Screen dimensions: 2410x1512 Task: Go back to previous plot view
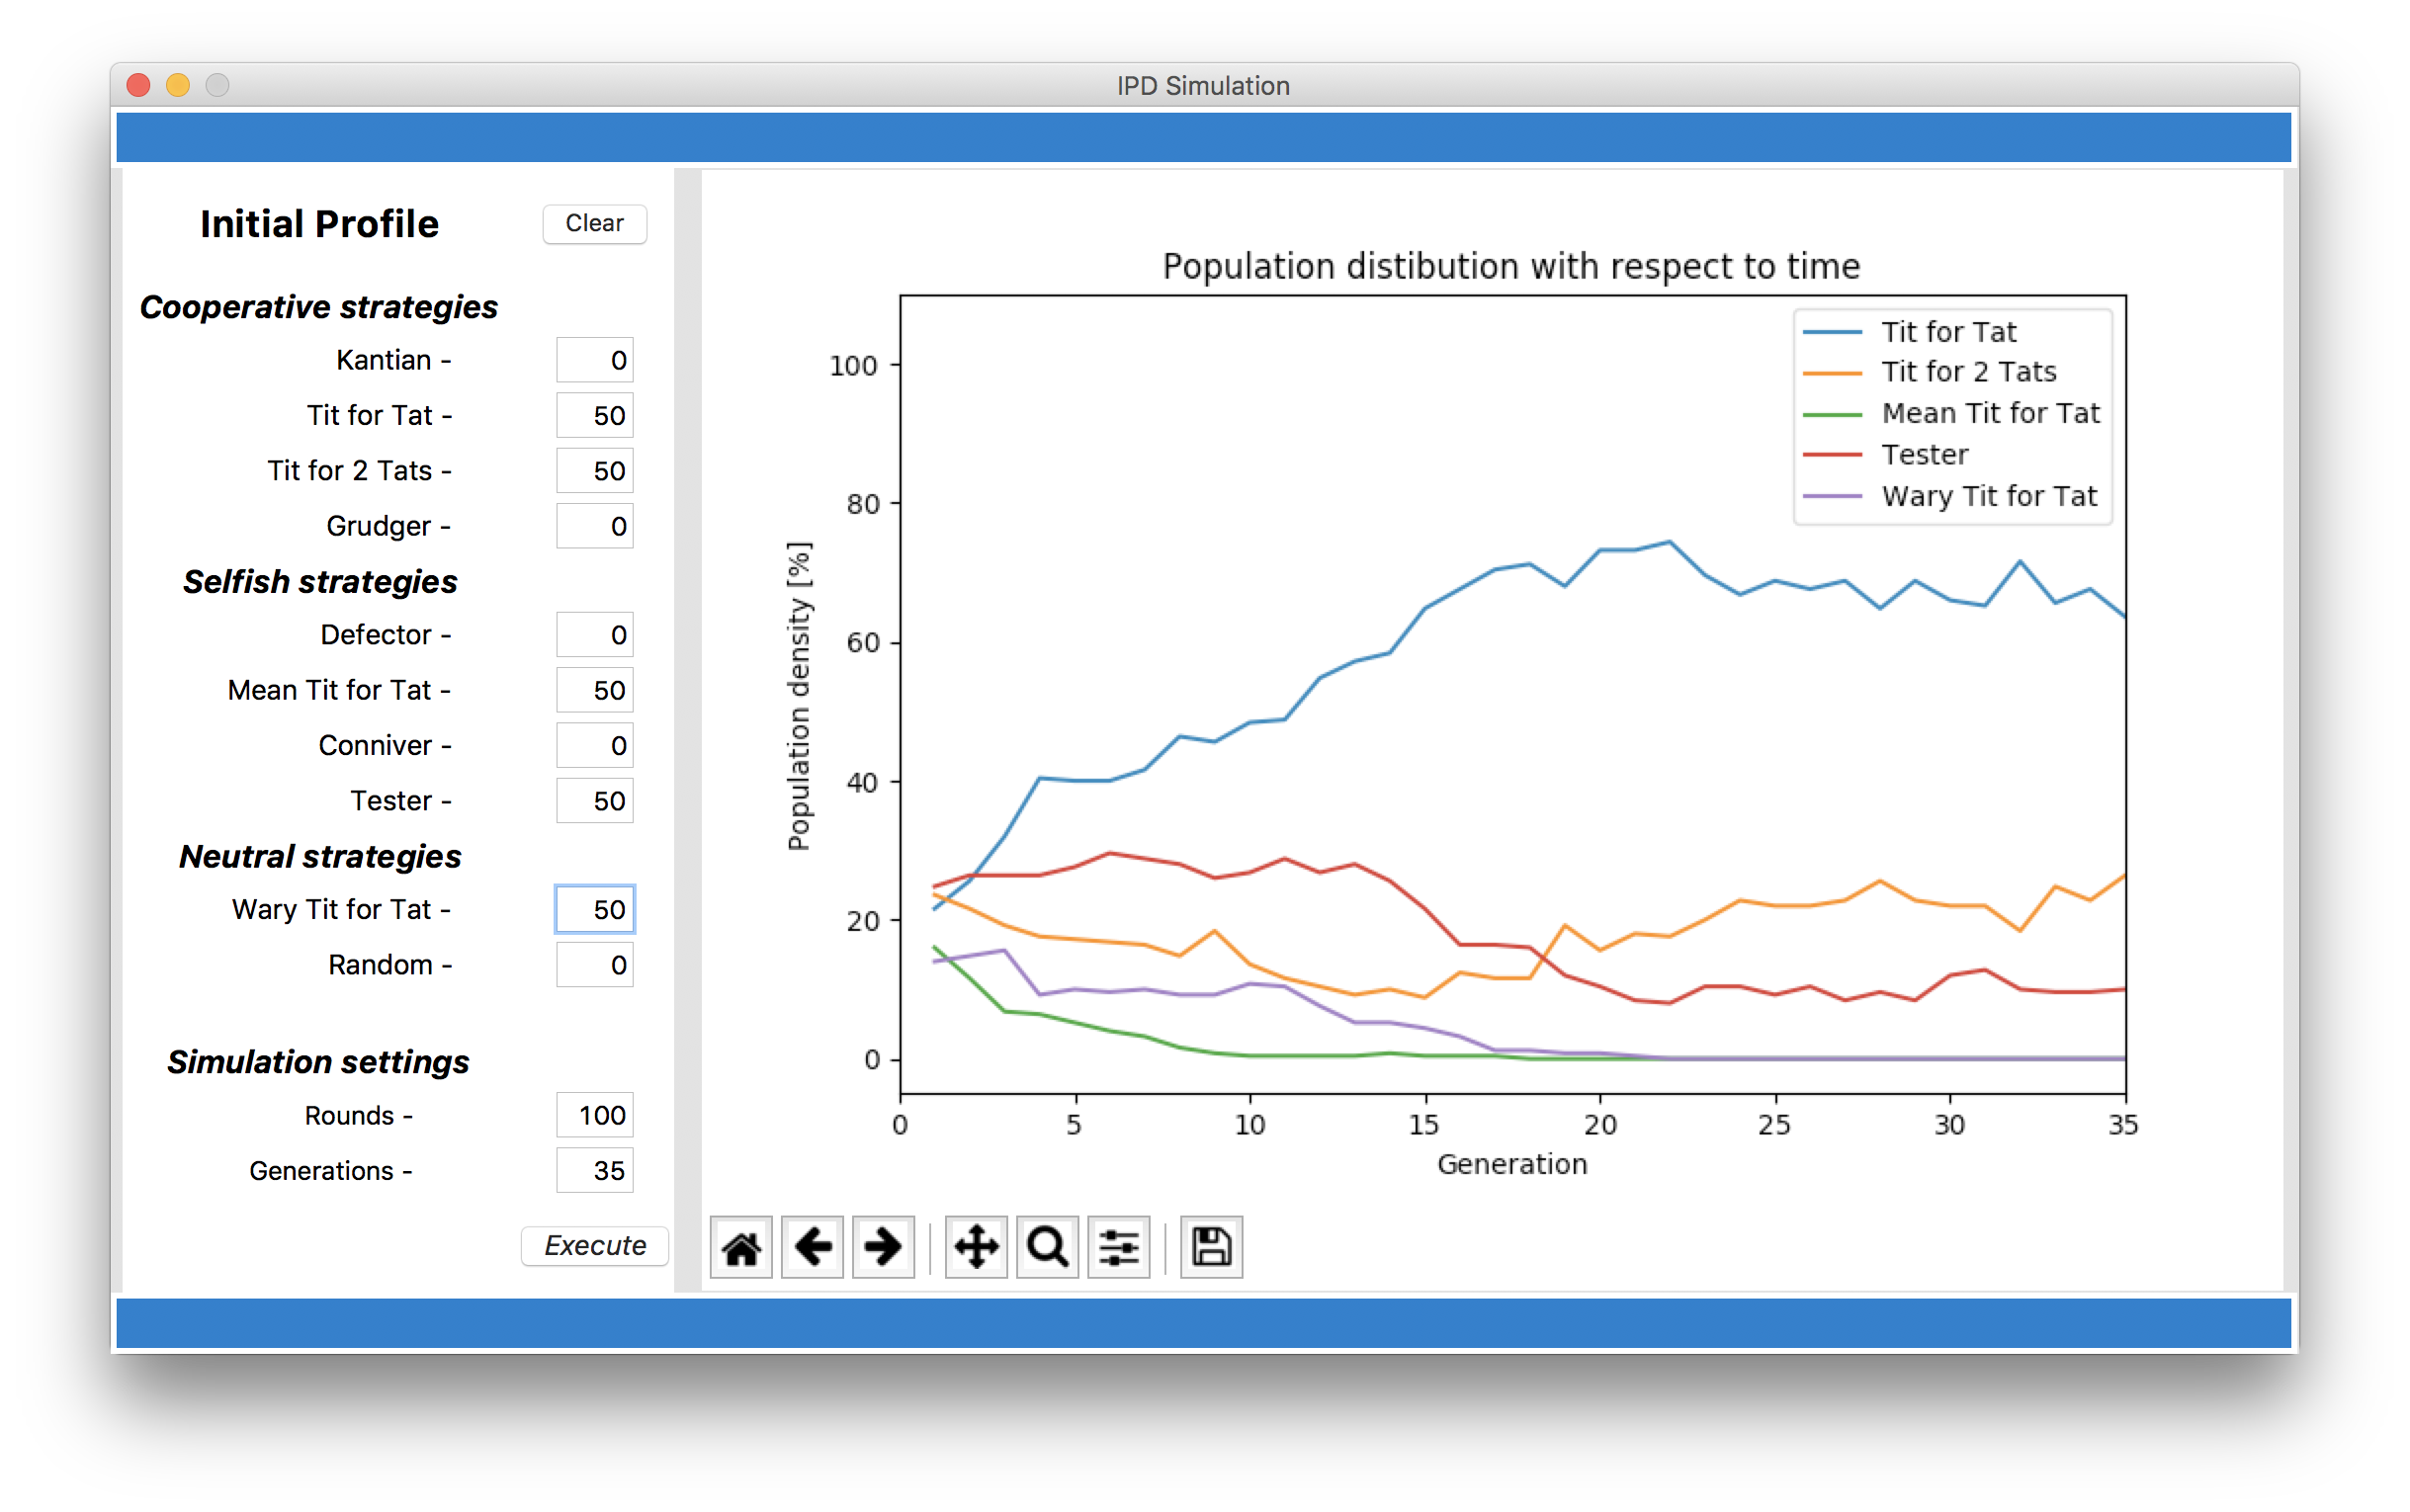(x=812, y=1247)
